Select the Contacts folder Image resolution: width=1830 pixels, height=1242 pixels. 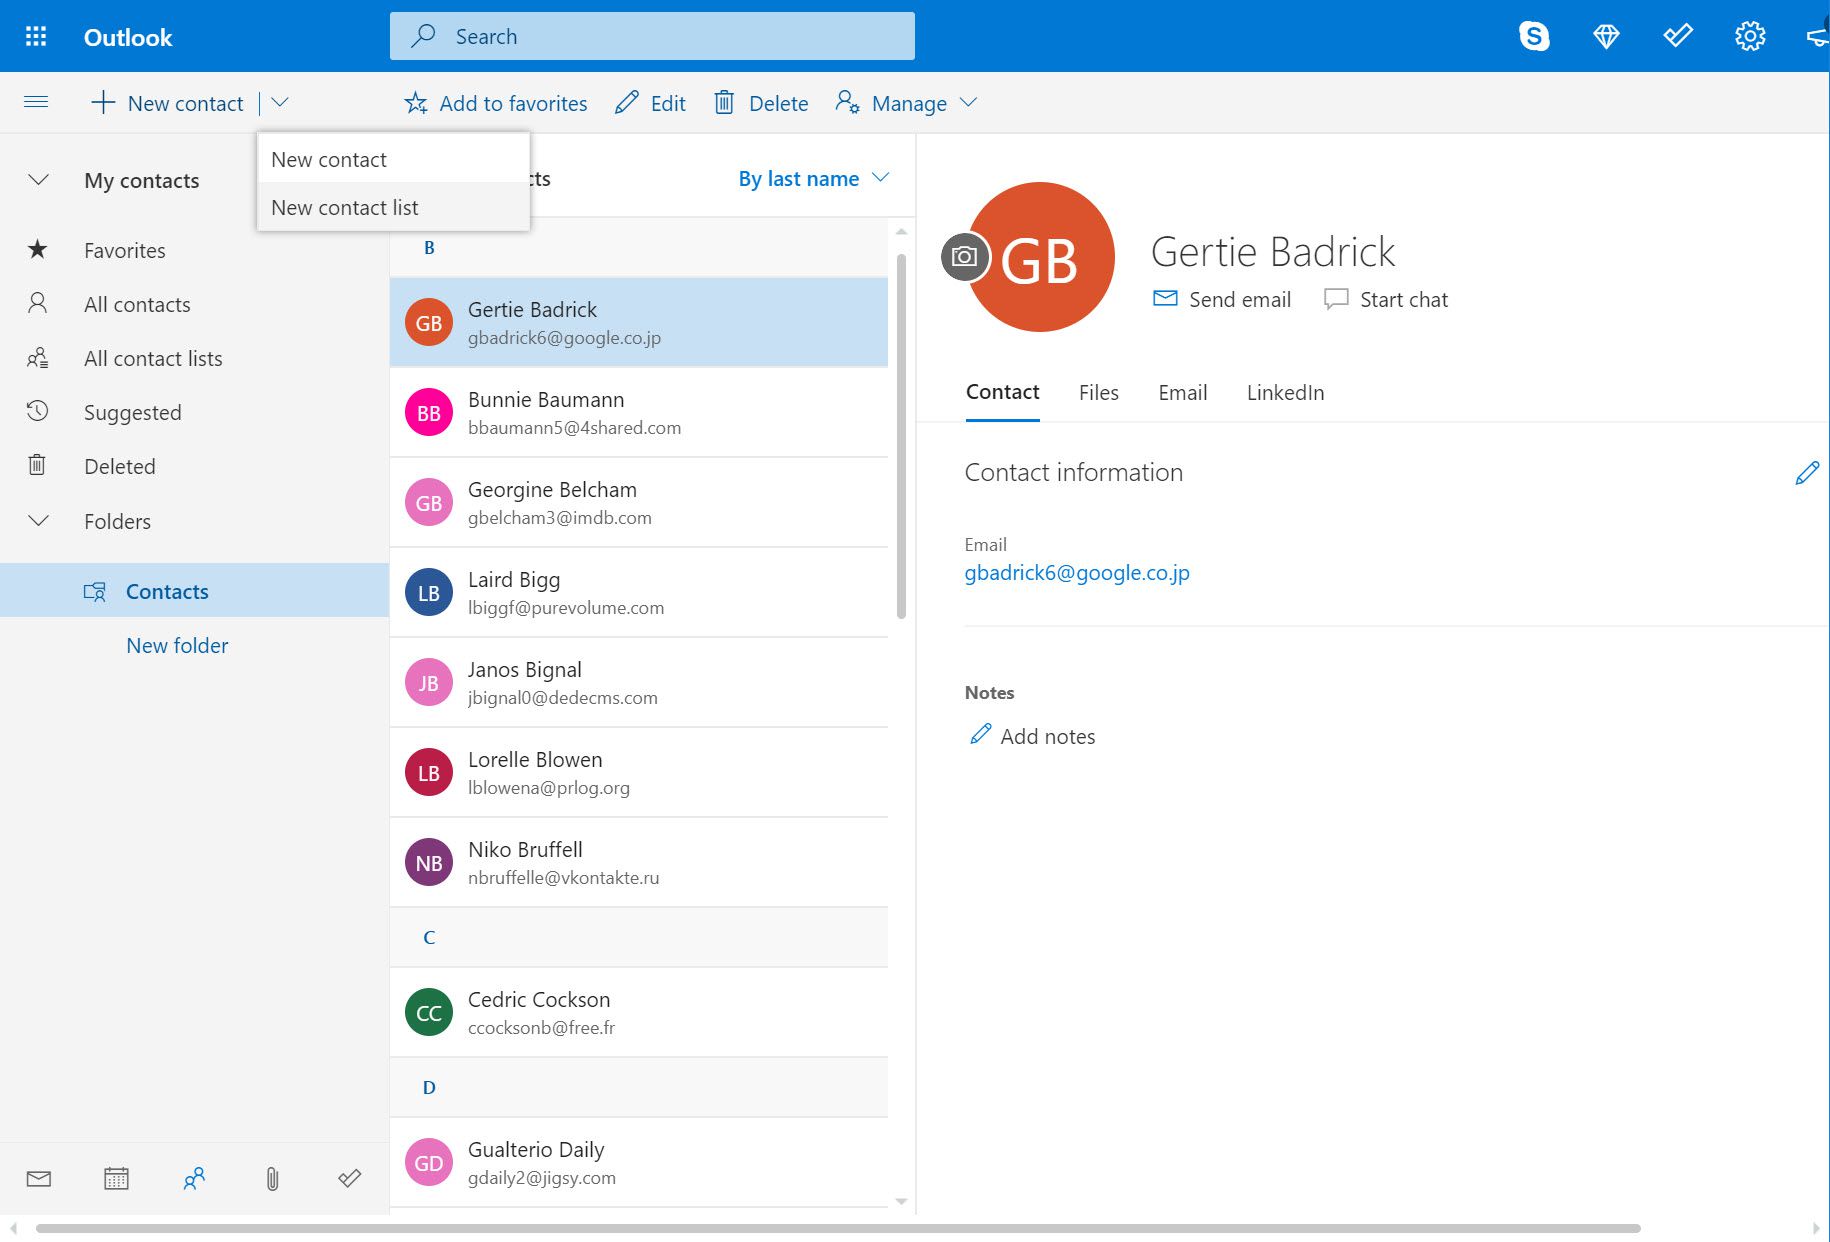coord(195,591)
